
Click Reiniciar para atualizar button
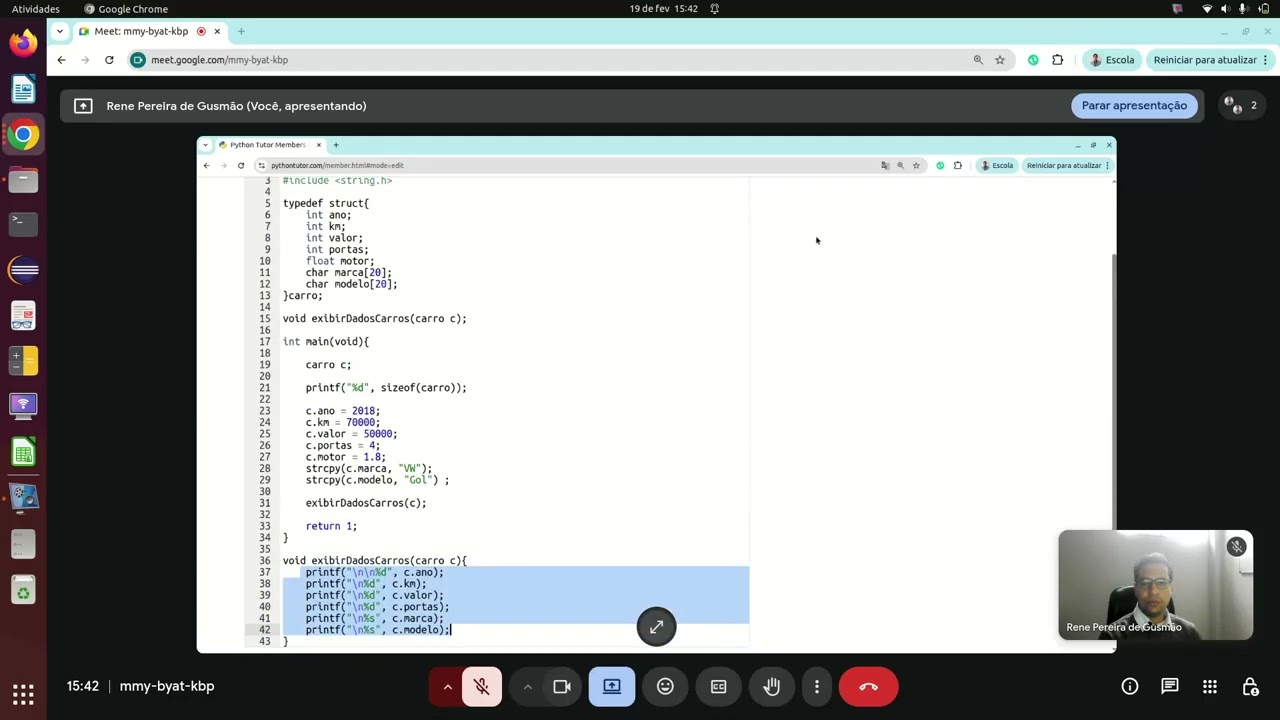tap(1210, 60)
